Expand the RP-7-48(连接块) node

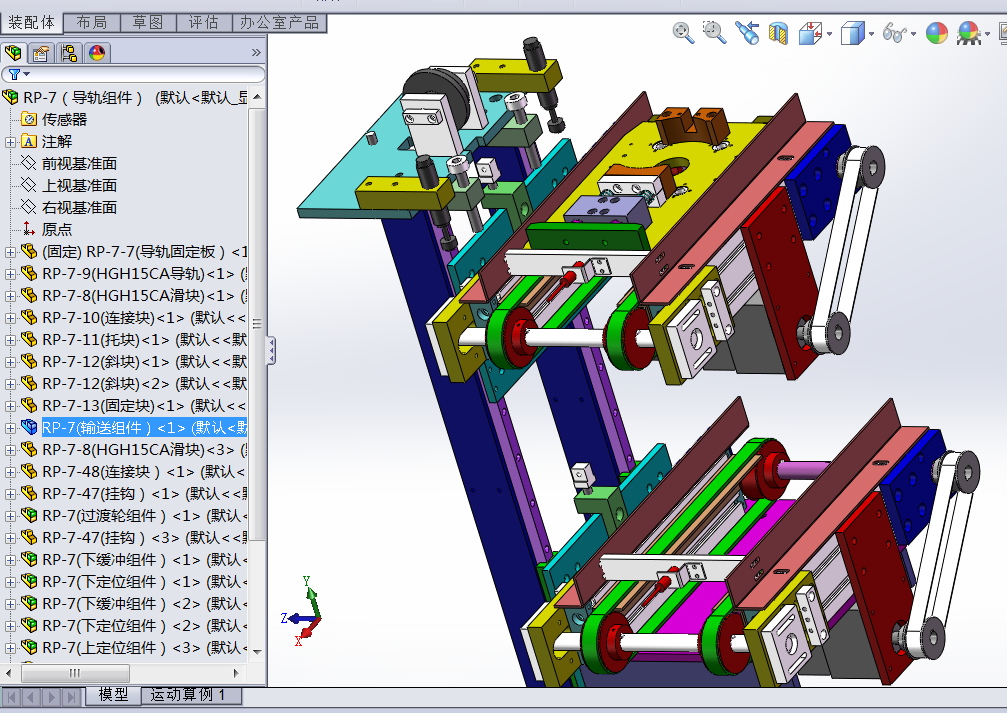pos(10,472)
